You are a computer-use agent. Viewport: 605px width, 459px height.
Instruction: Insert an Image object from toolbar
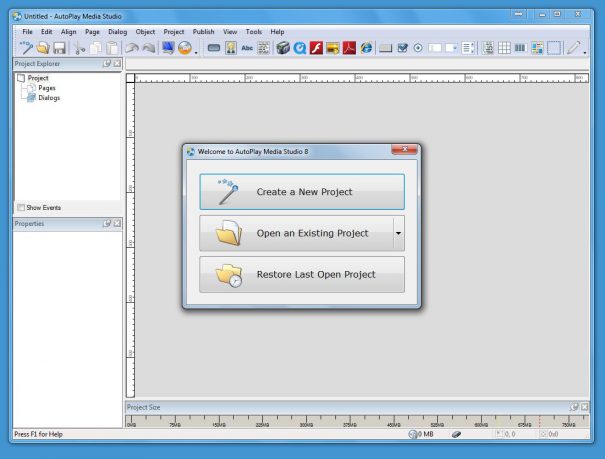231,48
